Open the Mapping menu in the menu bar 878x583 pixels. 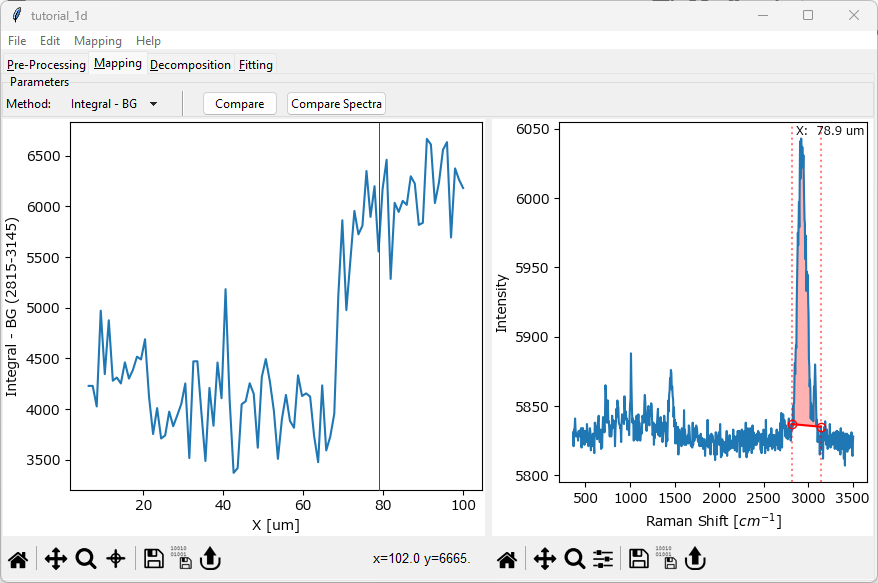click(x=98, y=41)
